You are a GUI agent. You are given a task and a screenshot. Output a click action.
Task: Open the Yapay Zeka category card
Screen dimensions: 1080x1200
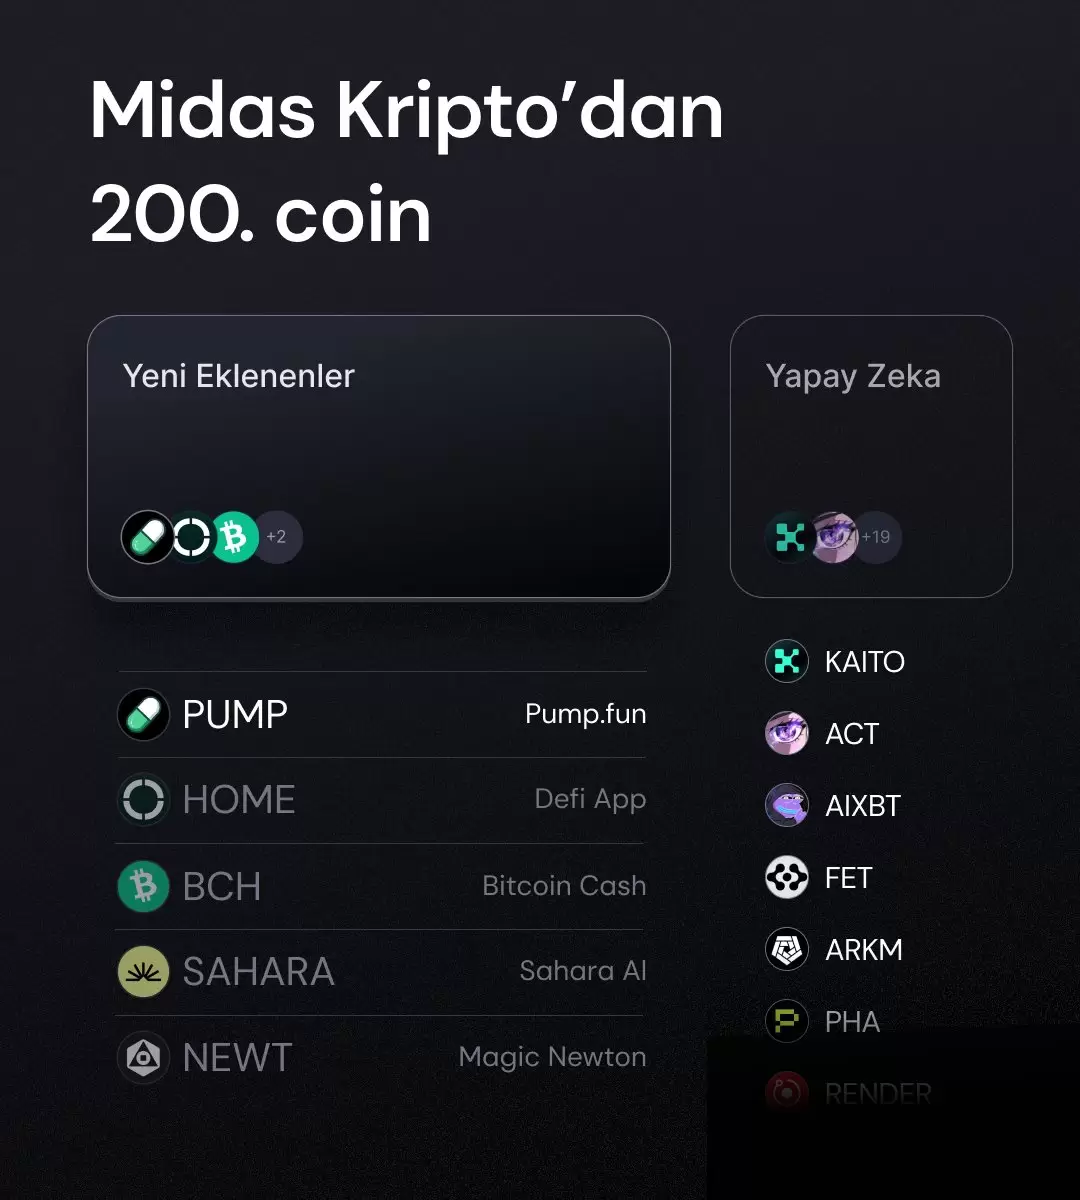[871, 457]
